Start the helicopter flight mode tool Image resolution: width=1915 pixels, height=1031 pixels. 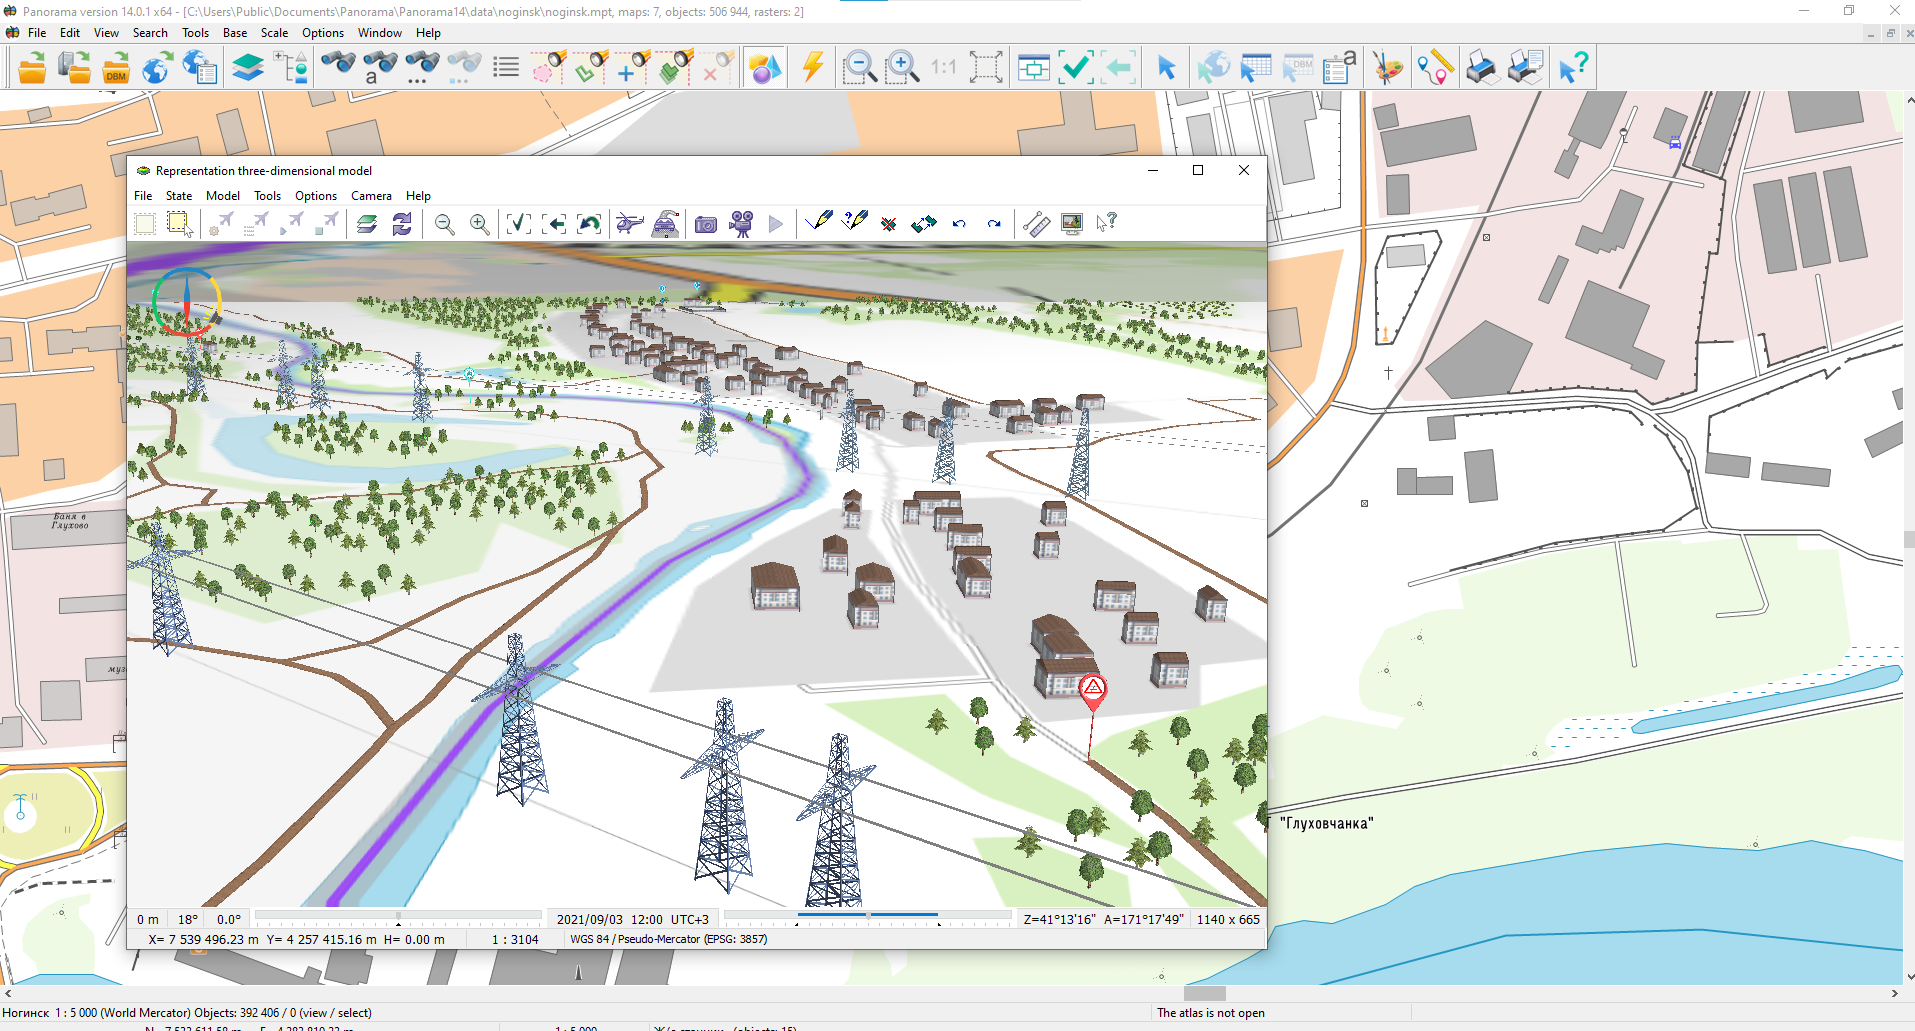[630, 223]
